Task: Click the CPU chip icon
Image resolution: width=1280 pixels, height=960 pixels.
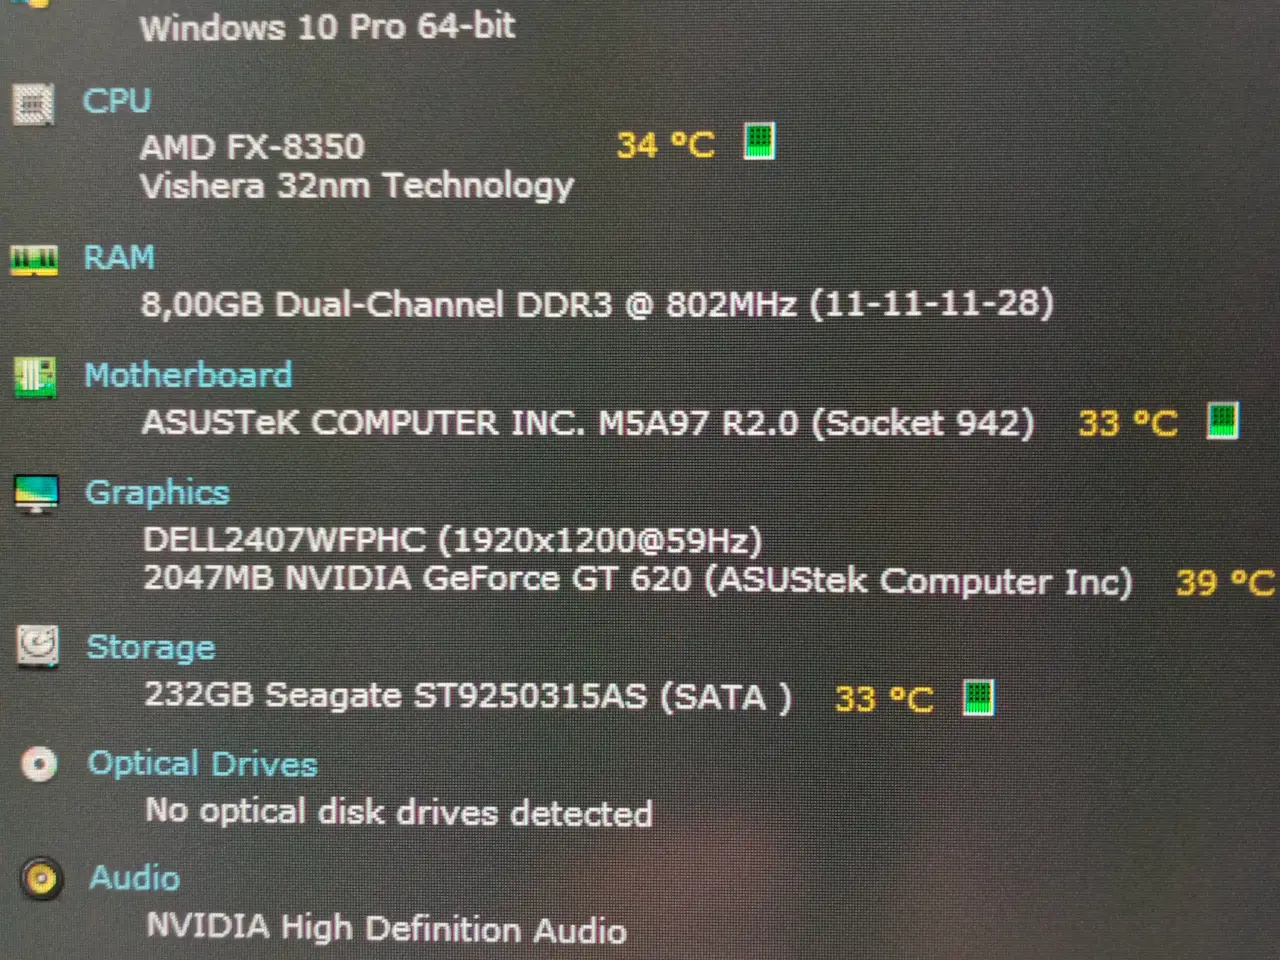Action: click(33, 103)
